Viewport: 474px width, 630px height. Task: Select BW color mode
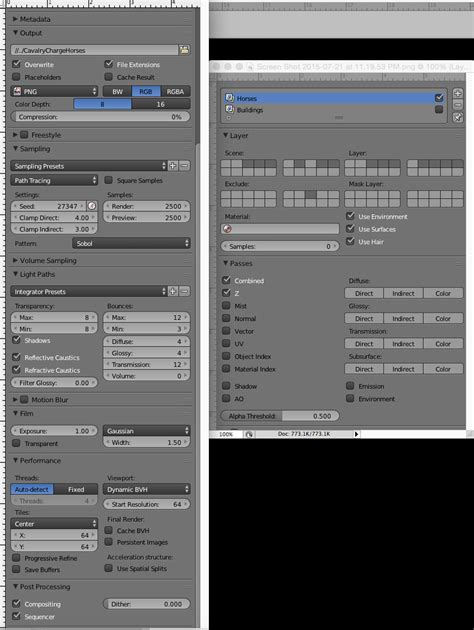pos(117,92)
